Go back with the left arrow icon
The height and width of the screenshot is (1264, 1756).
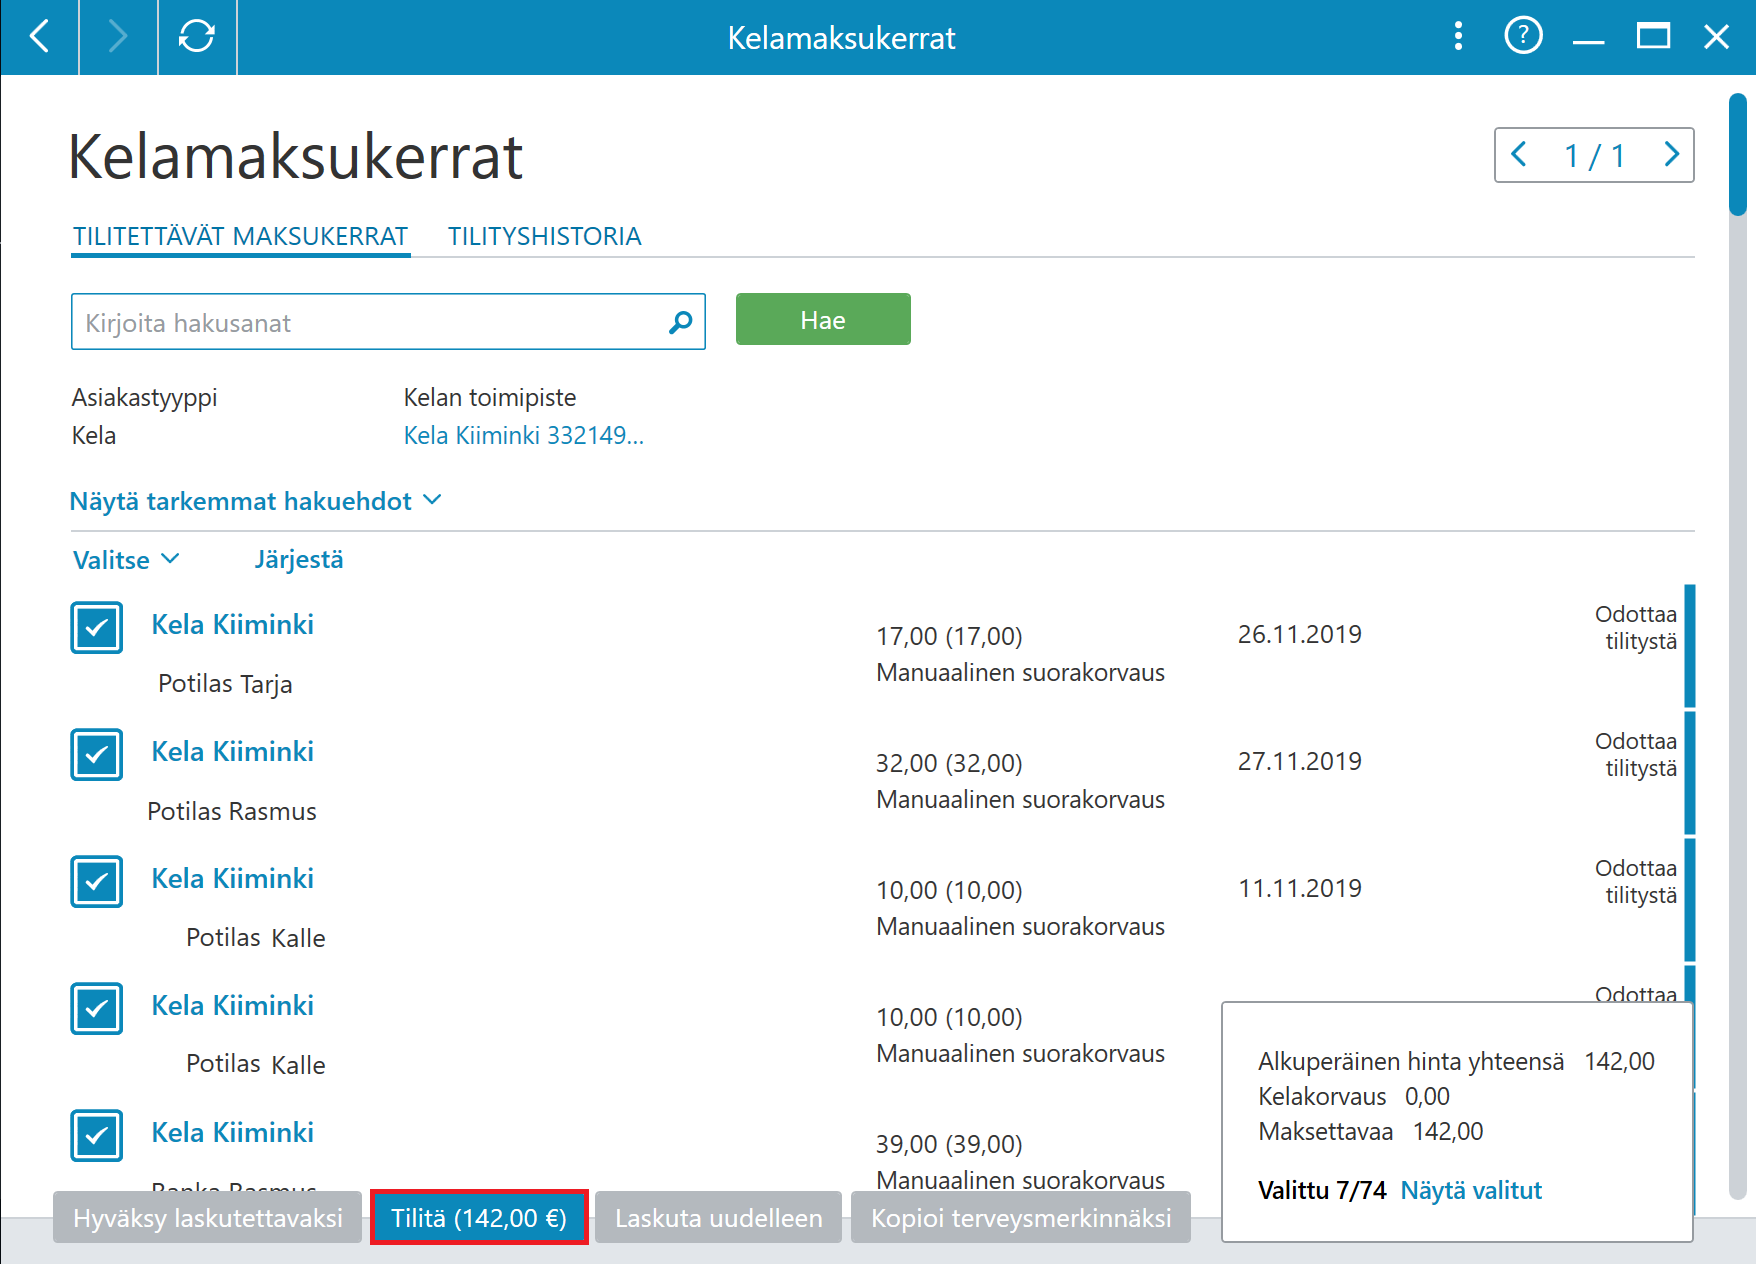pyautogui.click(x=39, y=37)
